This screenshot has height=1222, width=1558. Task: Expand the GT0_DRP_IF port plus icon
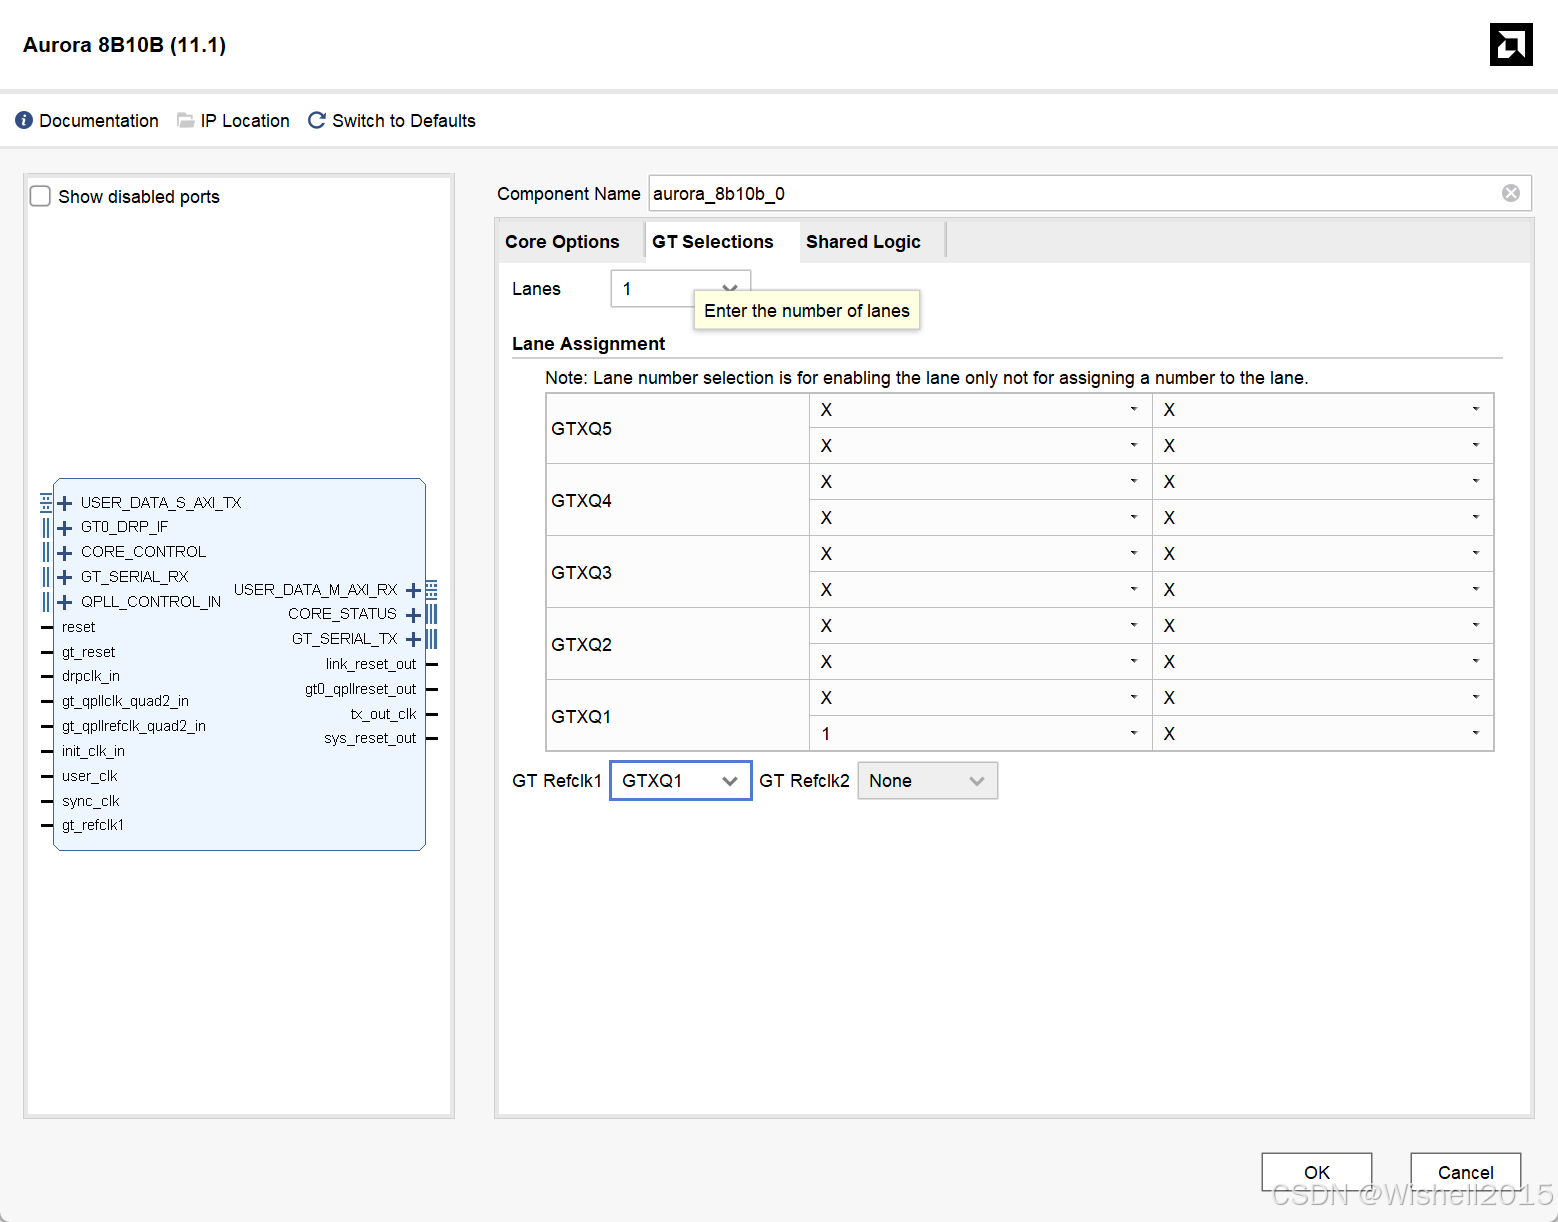pyautogui.click(x=65, y=528)
